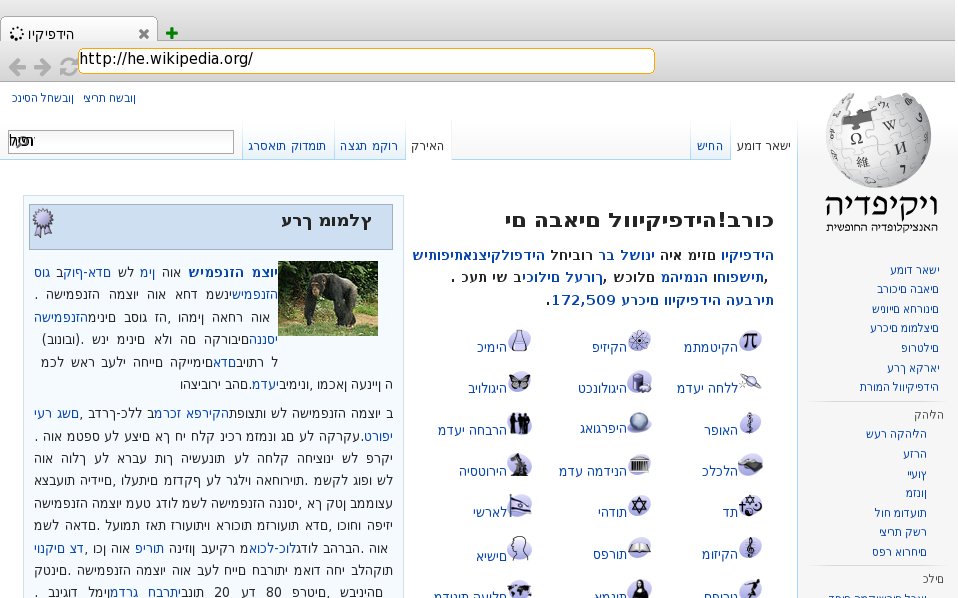Open the mathematics (הקיטמתמ) portal text link
The image size is (958, 598).
pos(711,348)
